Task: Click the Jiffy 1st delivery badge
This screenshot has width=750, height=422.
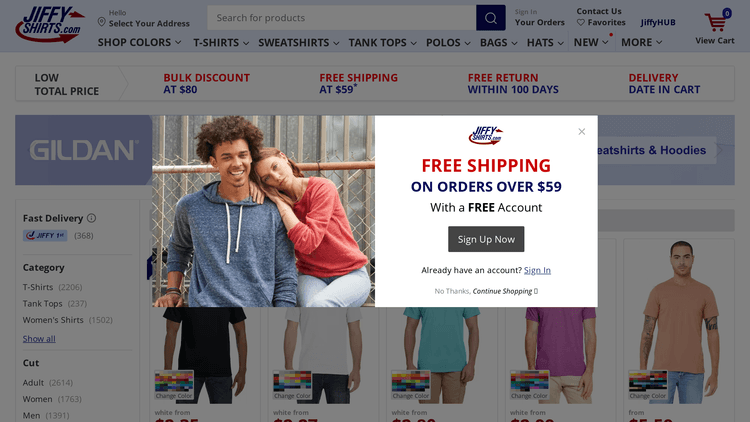Action: tap(45, 235)
